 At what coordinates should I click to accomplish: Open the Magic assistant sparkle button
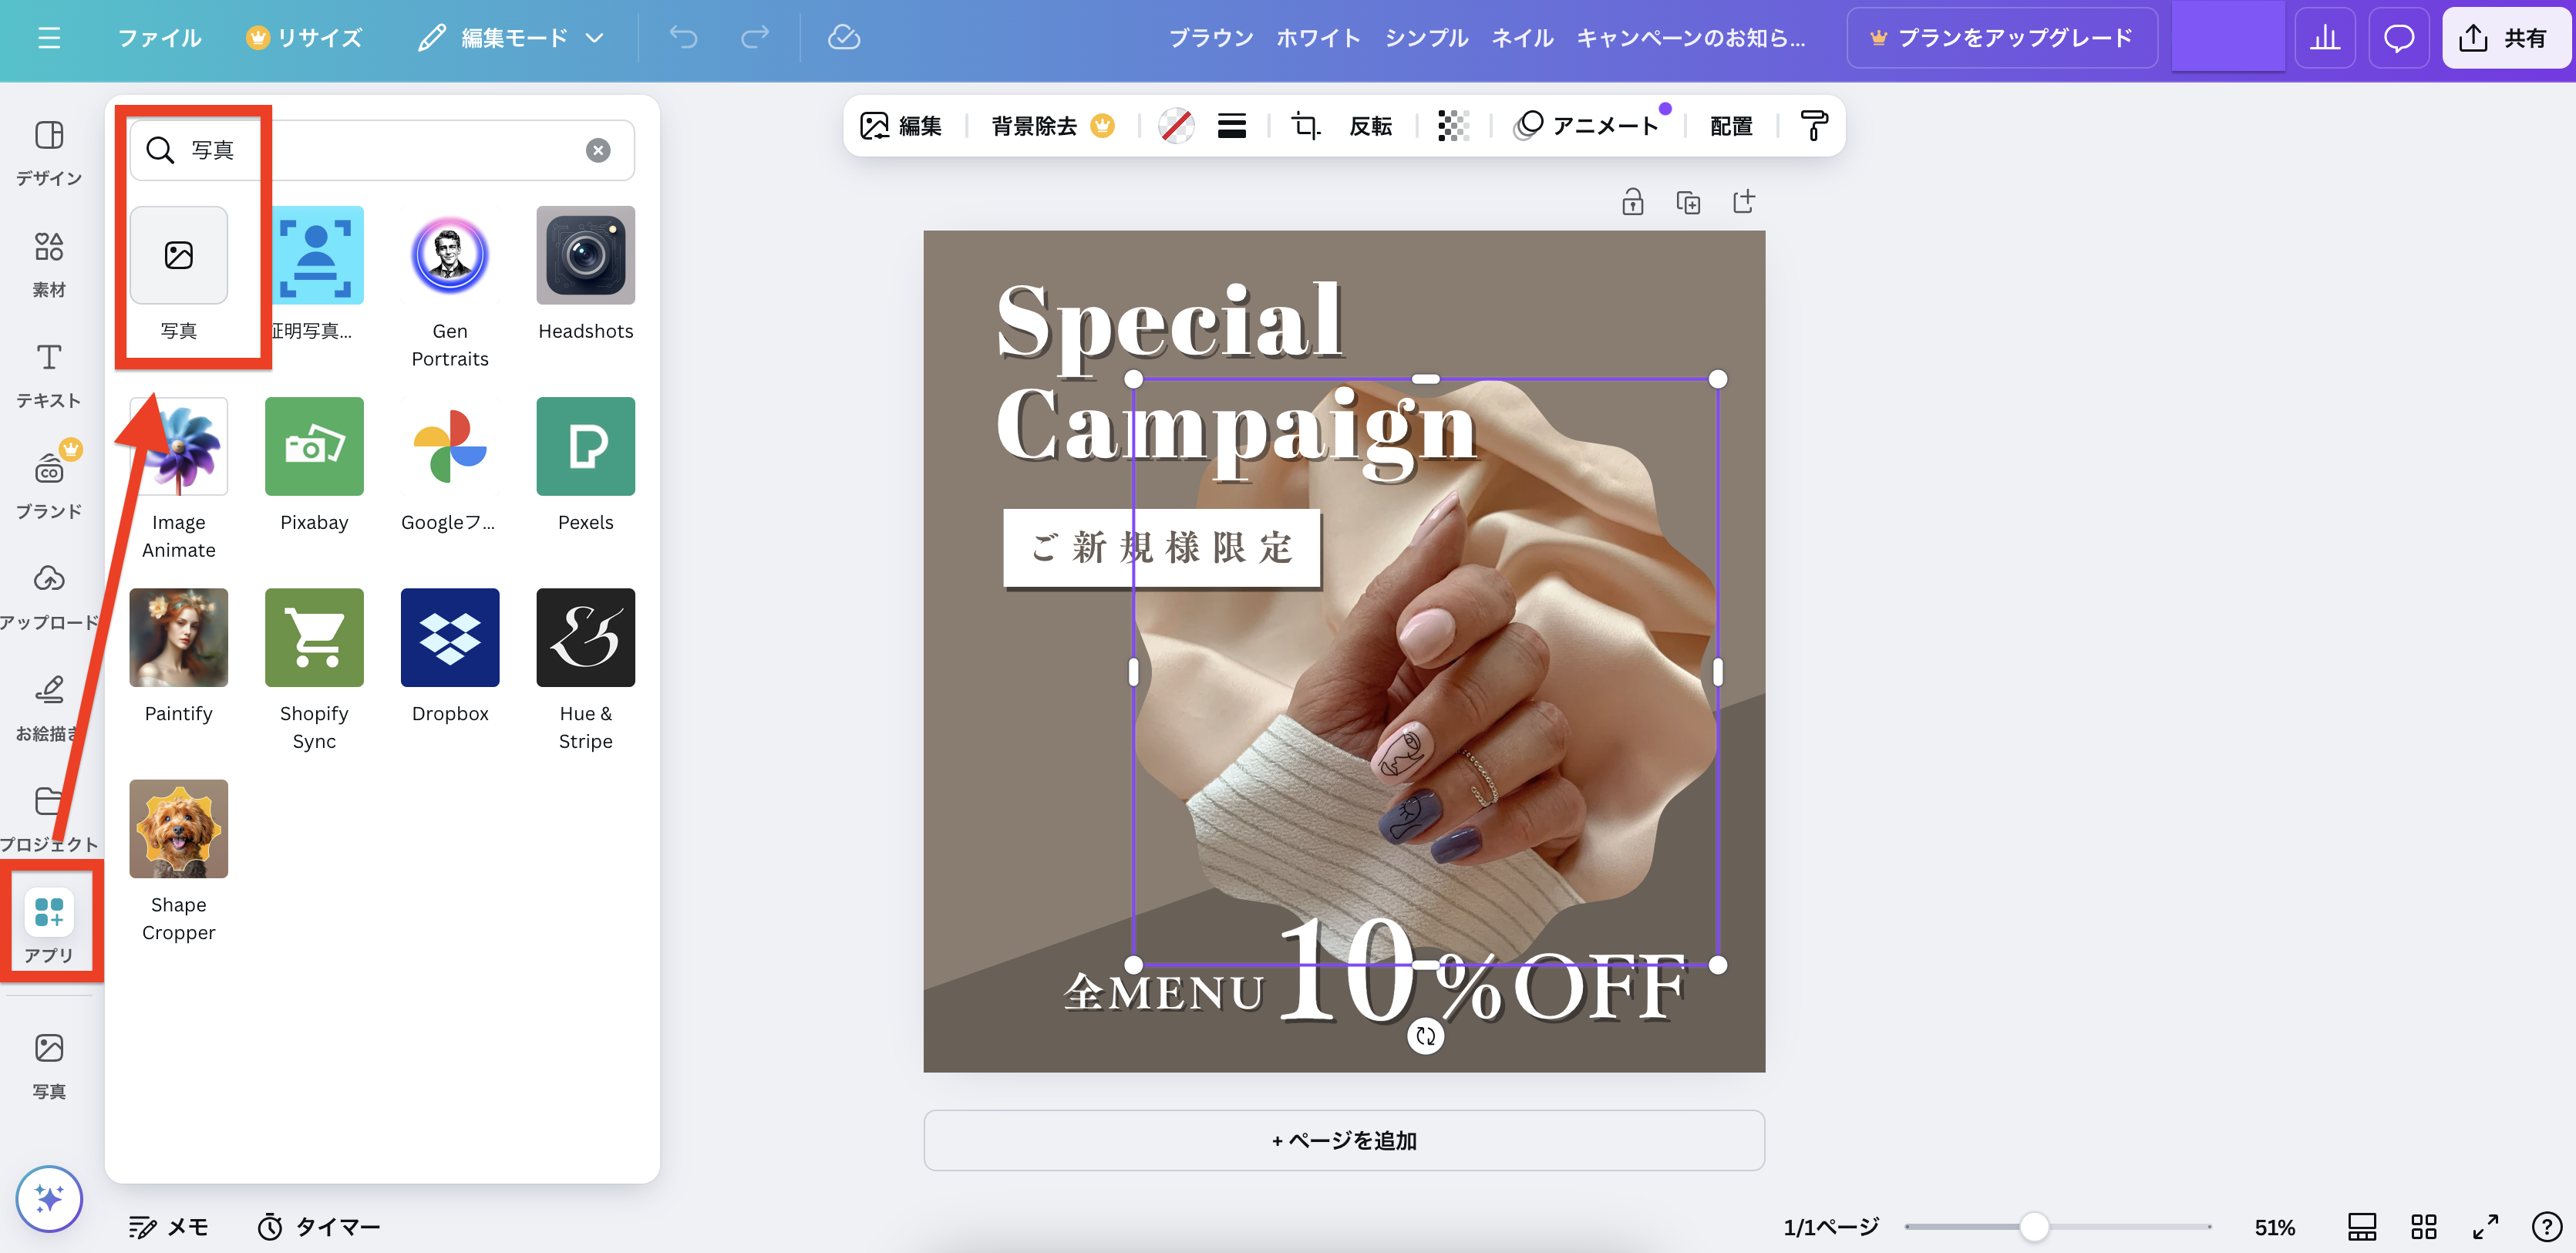[49, 1198]
